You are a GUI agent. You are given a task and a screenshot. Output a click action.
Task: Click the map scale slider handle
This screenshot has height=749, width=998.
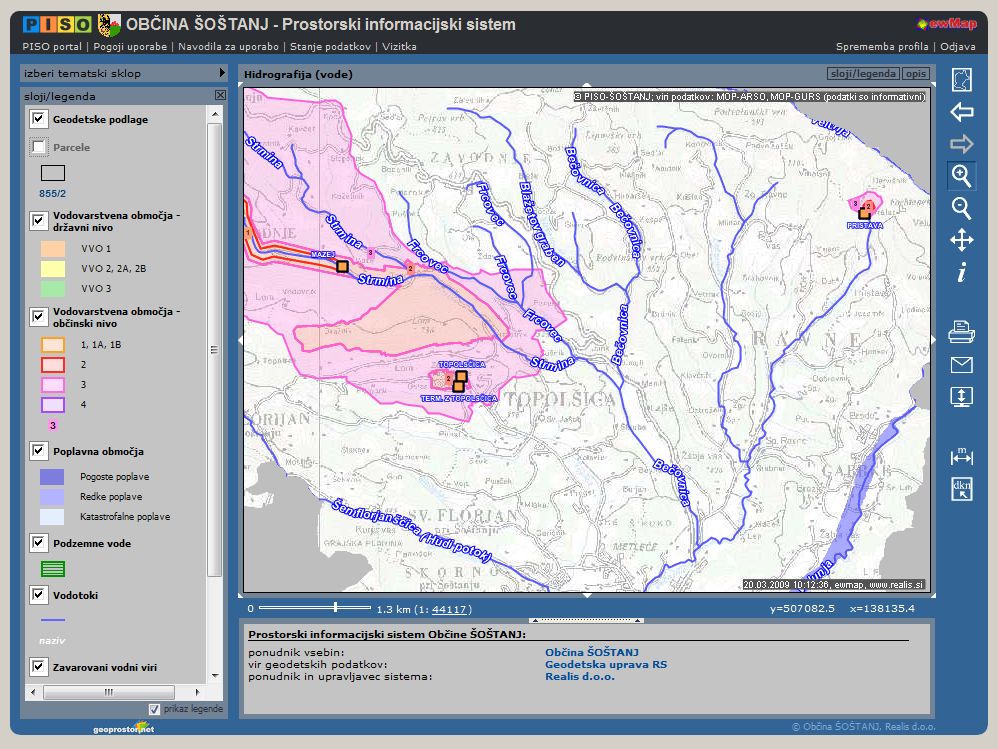click(336, 607)
